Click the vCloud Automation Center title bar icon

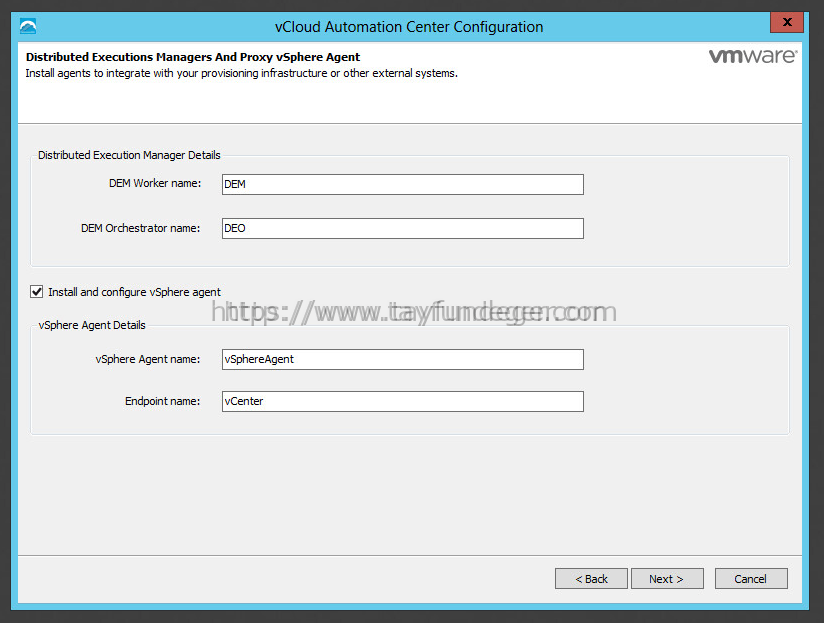pyautogui.click(x=28, y=26)
